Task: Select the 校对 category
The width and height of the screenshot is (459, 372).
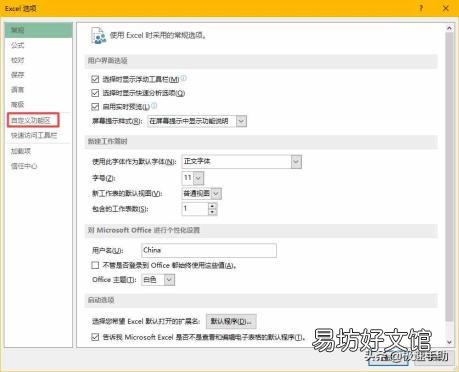Action: pyautogui.click(x=39, y=60)
